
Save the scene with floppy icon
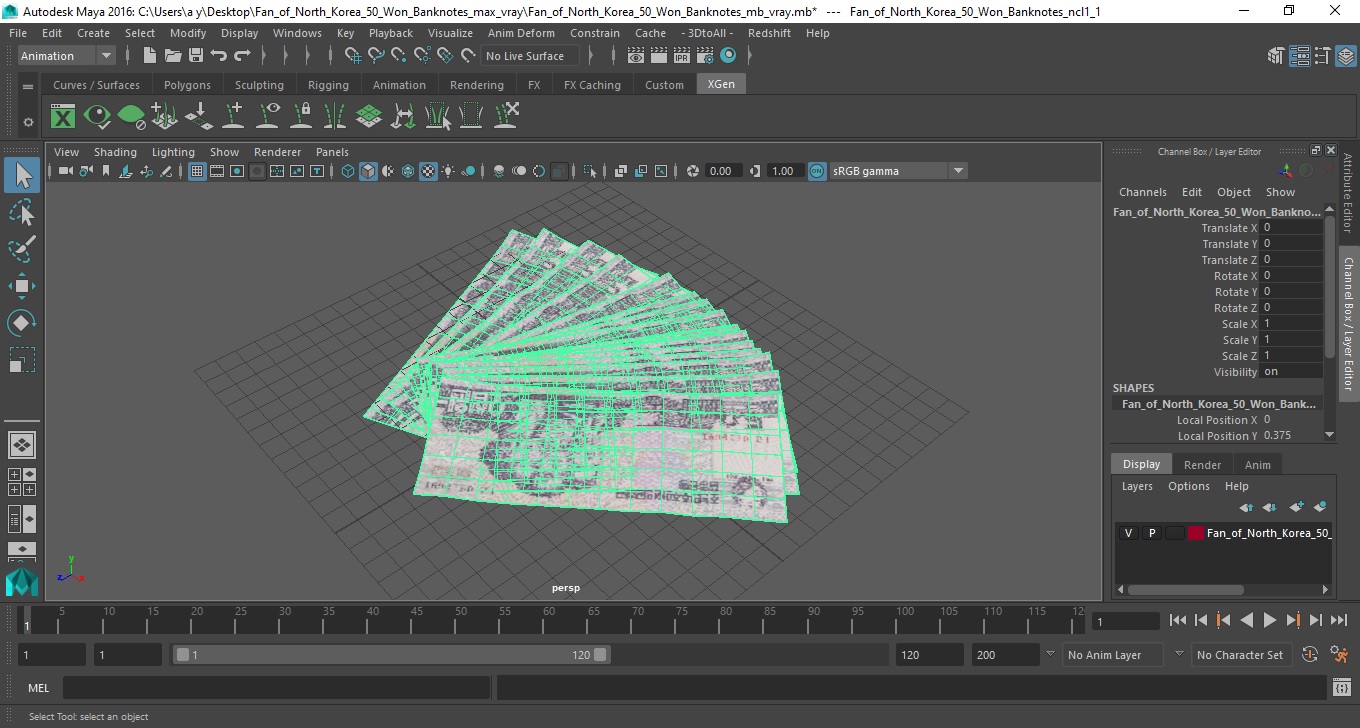195,56
